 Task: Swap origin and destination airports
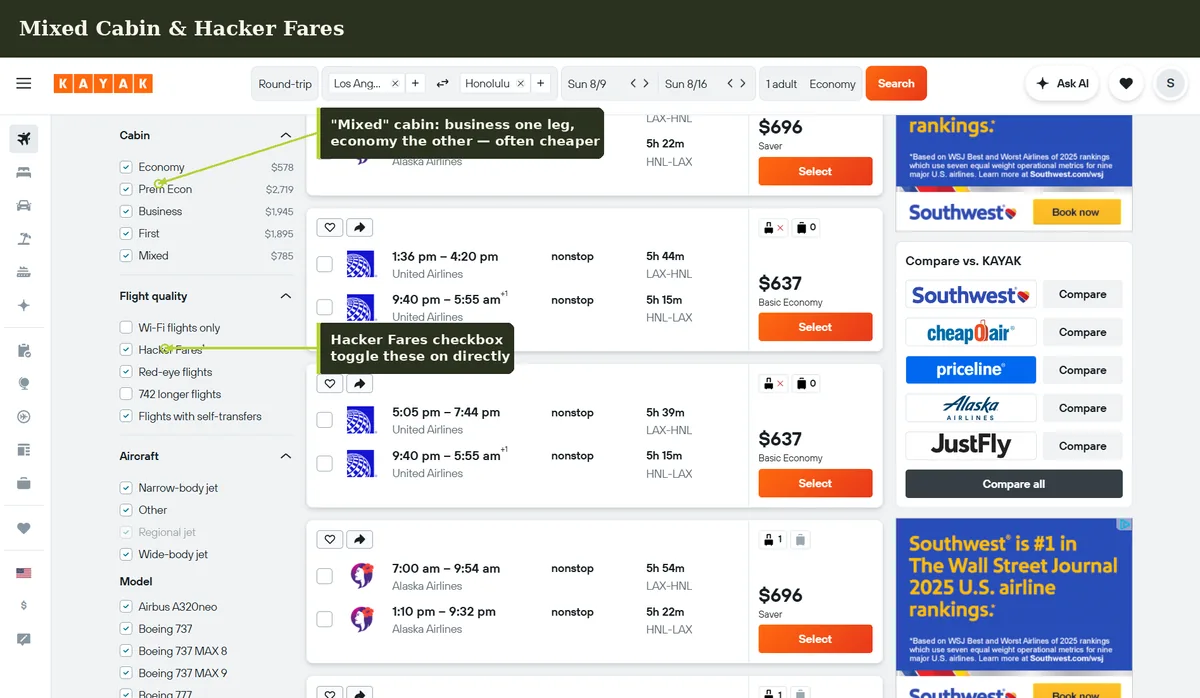tap(443, 84)
